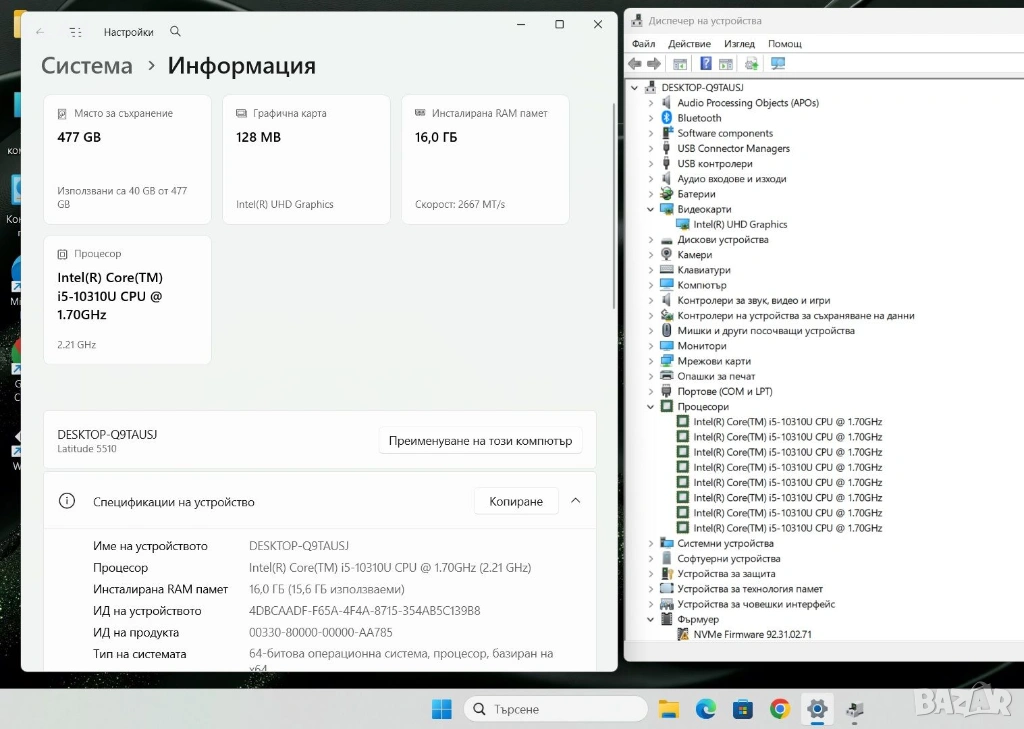
Task: Click the update driver toolbar icon
Action: coord(751,64)
